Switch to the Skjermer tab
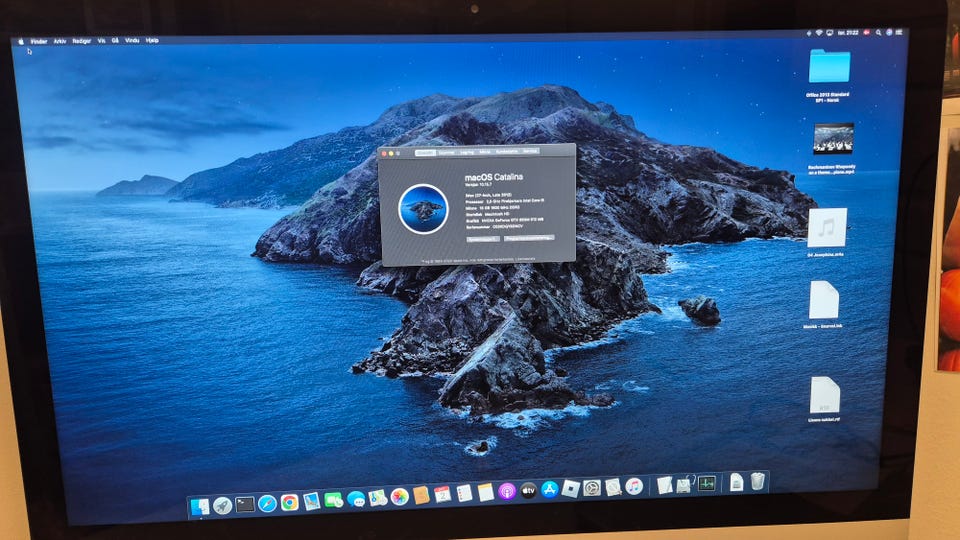Image resolution: width=960 pixels, height=540 pixels. [x=446, y=151]
